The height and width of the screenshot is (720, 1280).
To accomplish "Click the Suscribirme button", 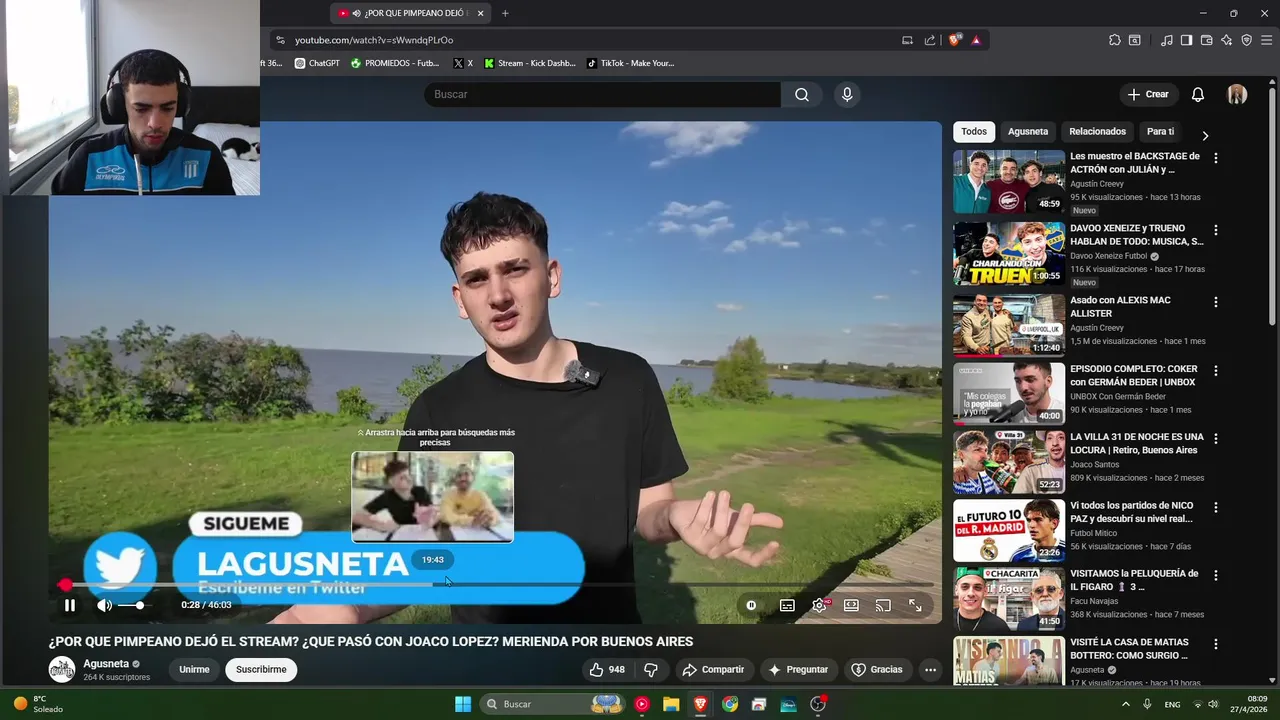I will (x=261, y=670).
